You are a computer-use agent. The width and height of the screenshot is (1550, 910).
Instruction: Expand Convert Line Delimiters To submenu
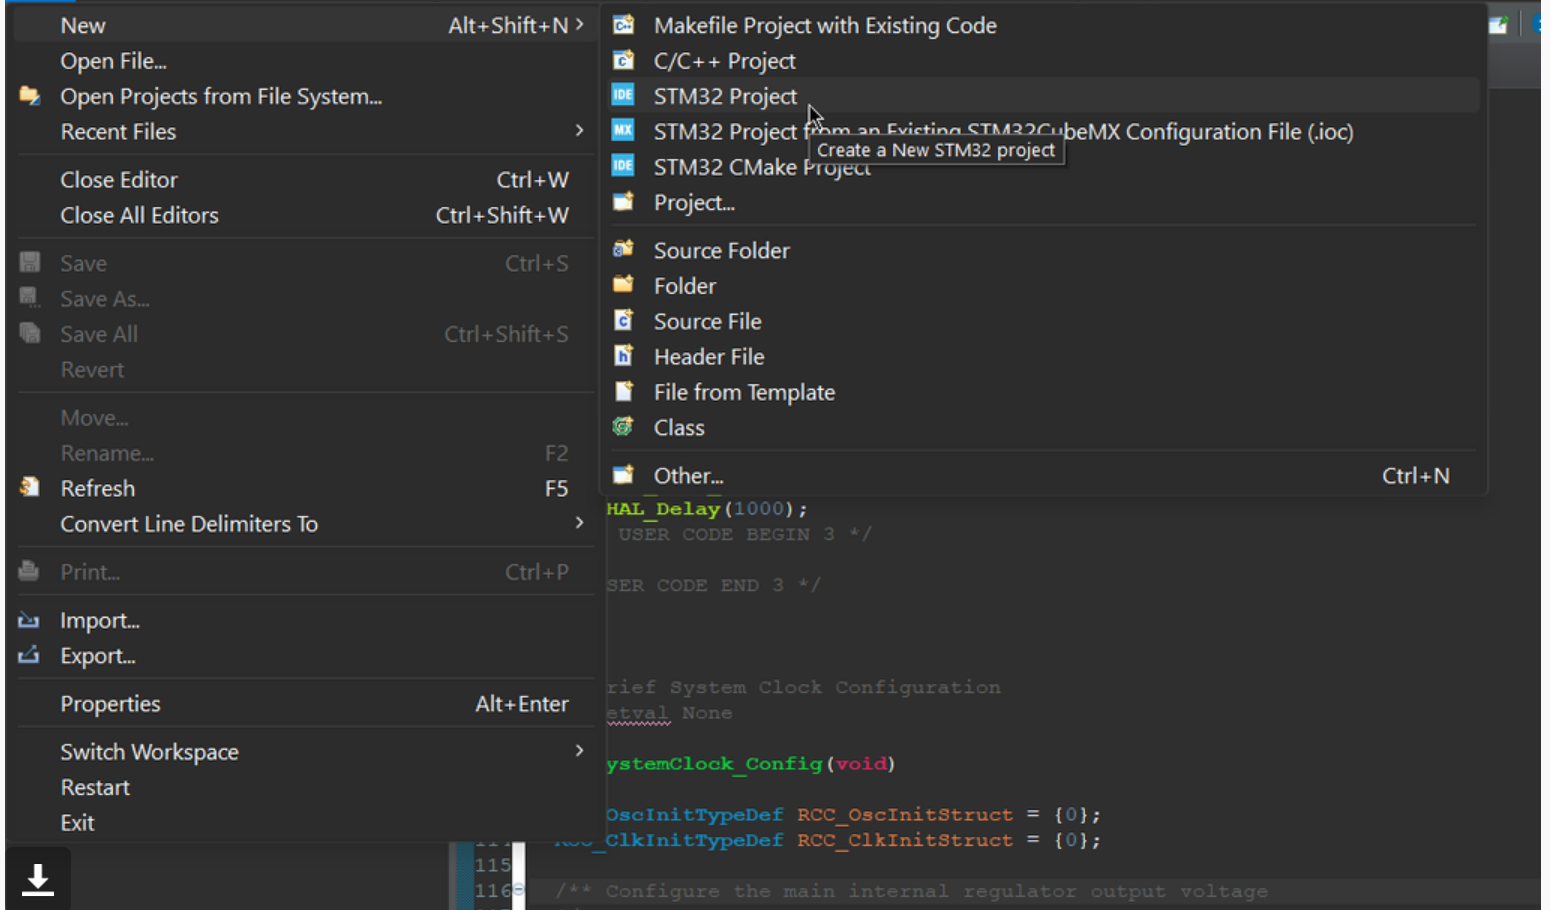[579, 523]
